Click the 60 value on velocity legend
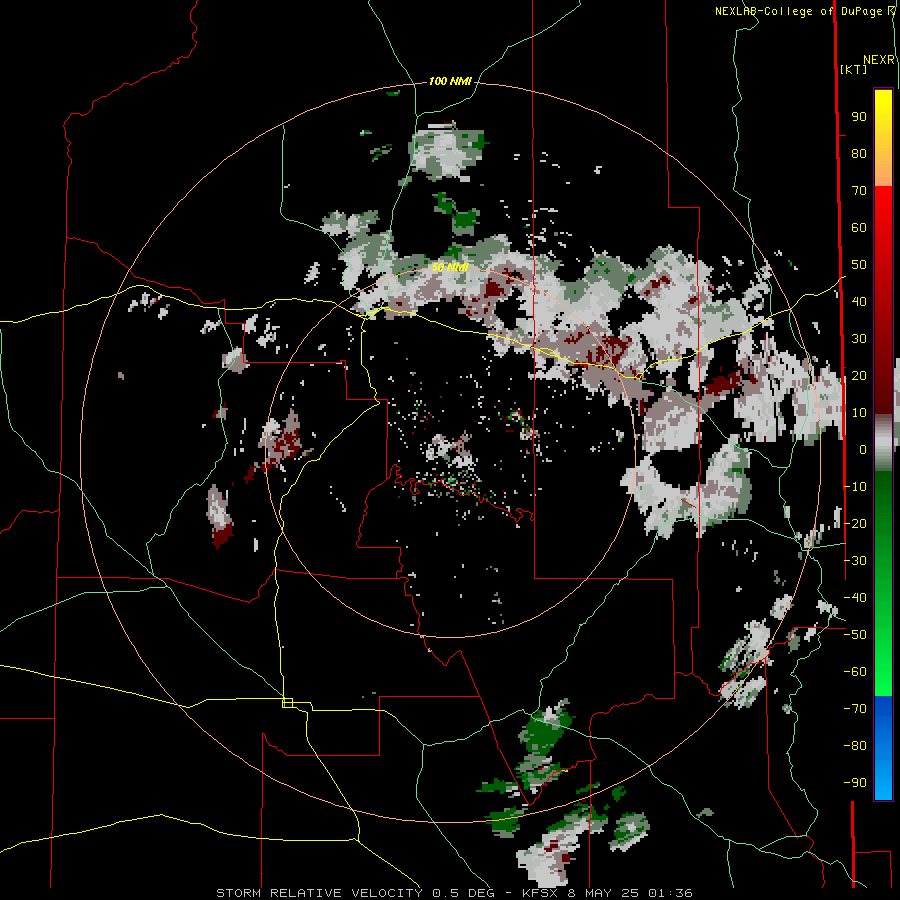Viewport: 900px width, 900px height. (x=859, y=228)
